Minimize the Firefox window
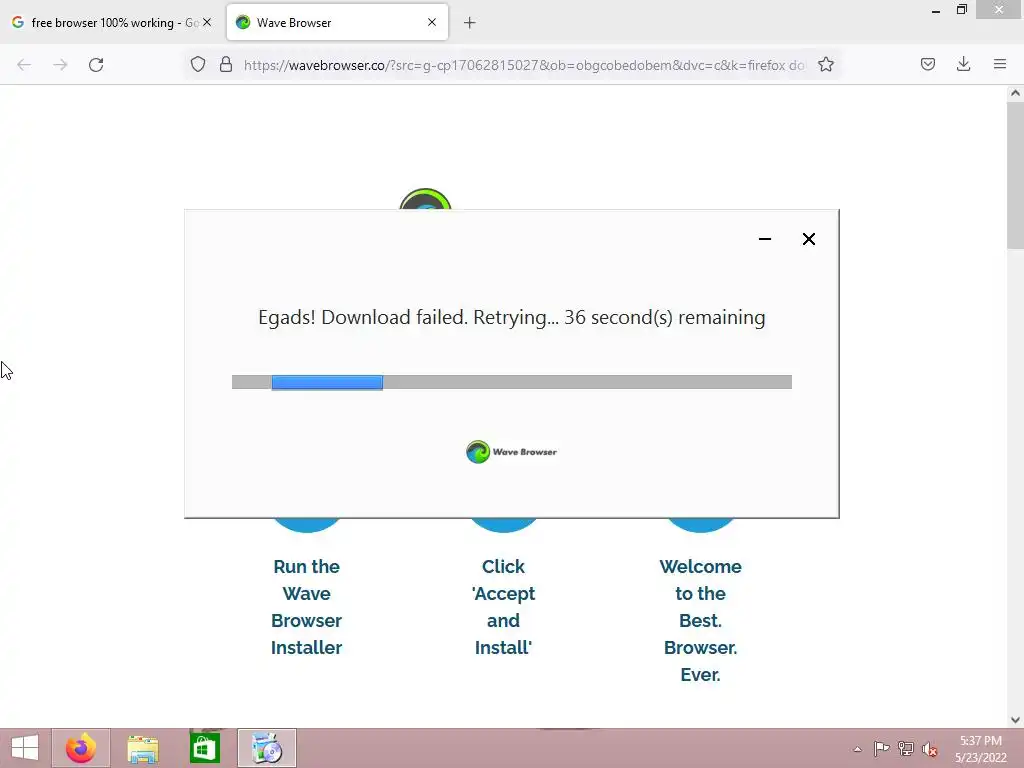The height and width of the screenshot is (768, 1024). (936, 10)
